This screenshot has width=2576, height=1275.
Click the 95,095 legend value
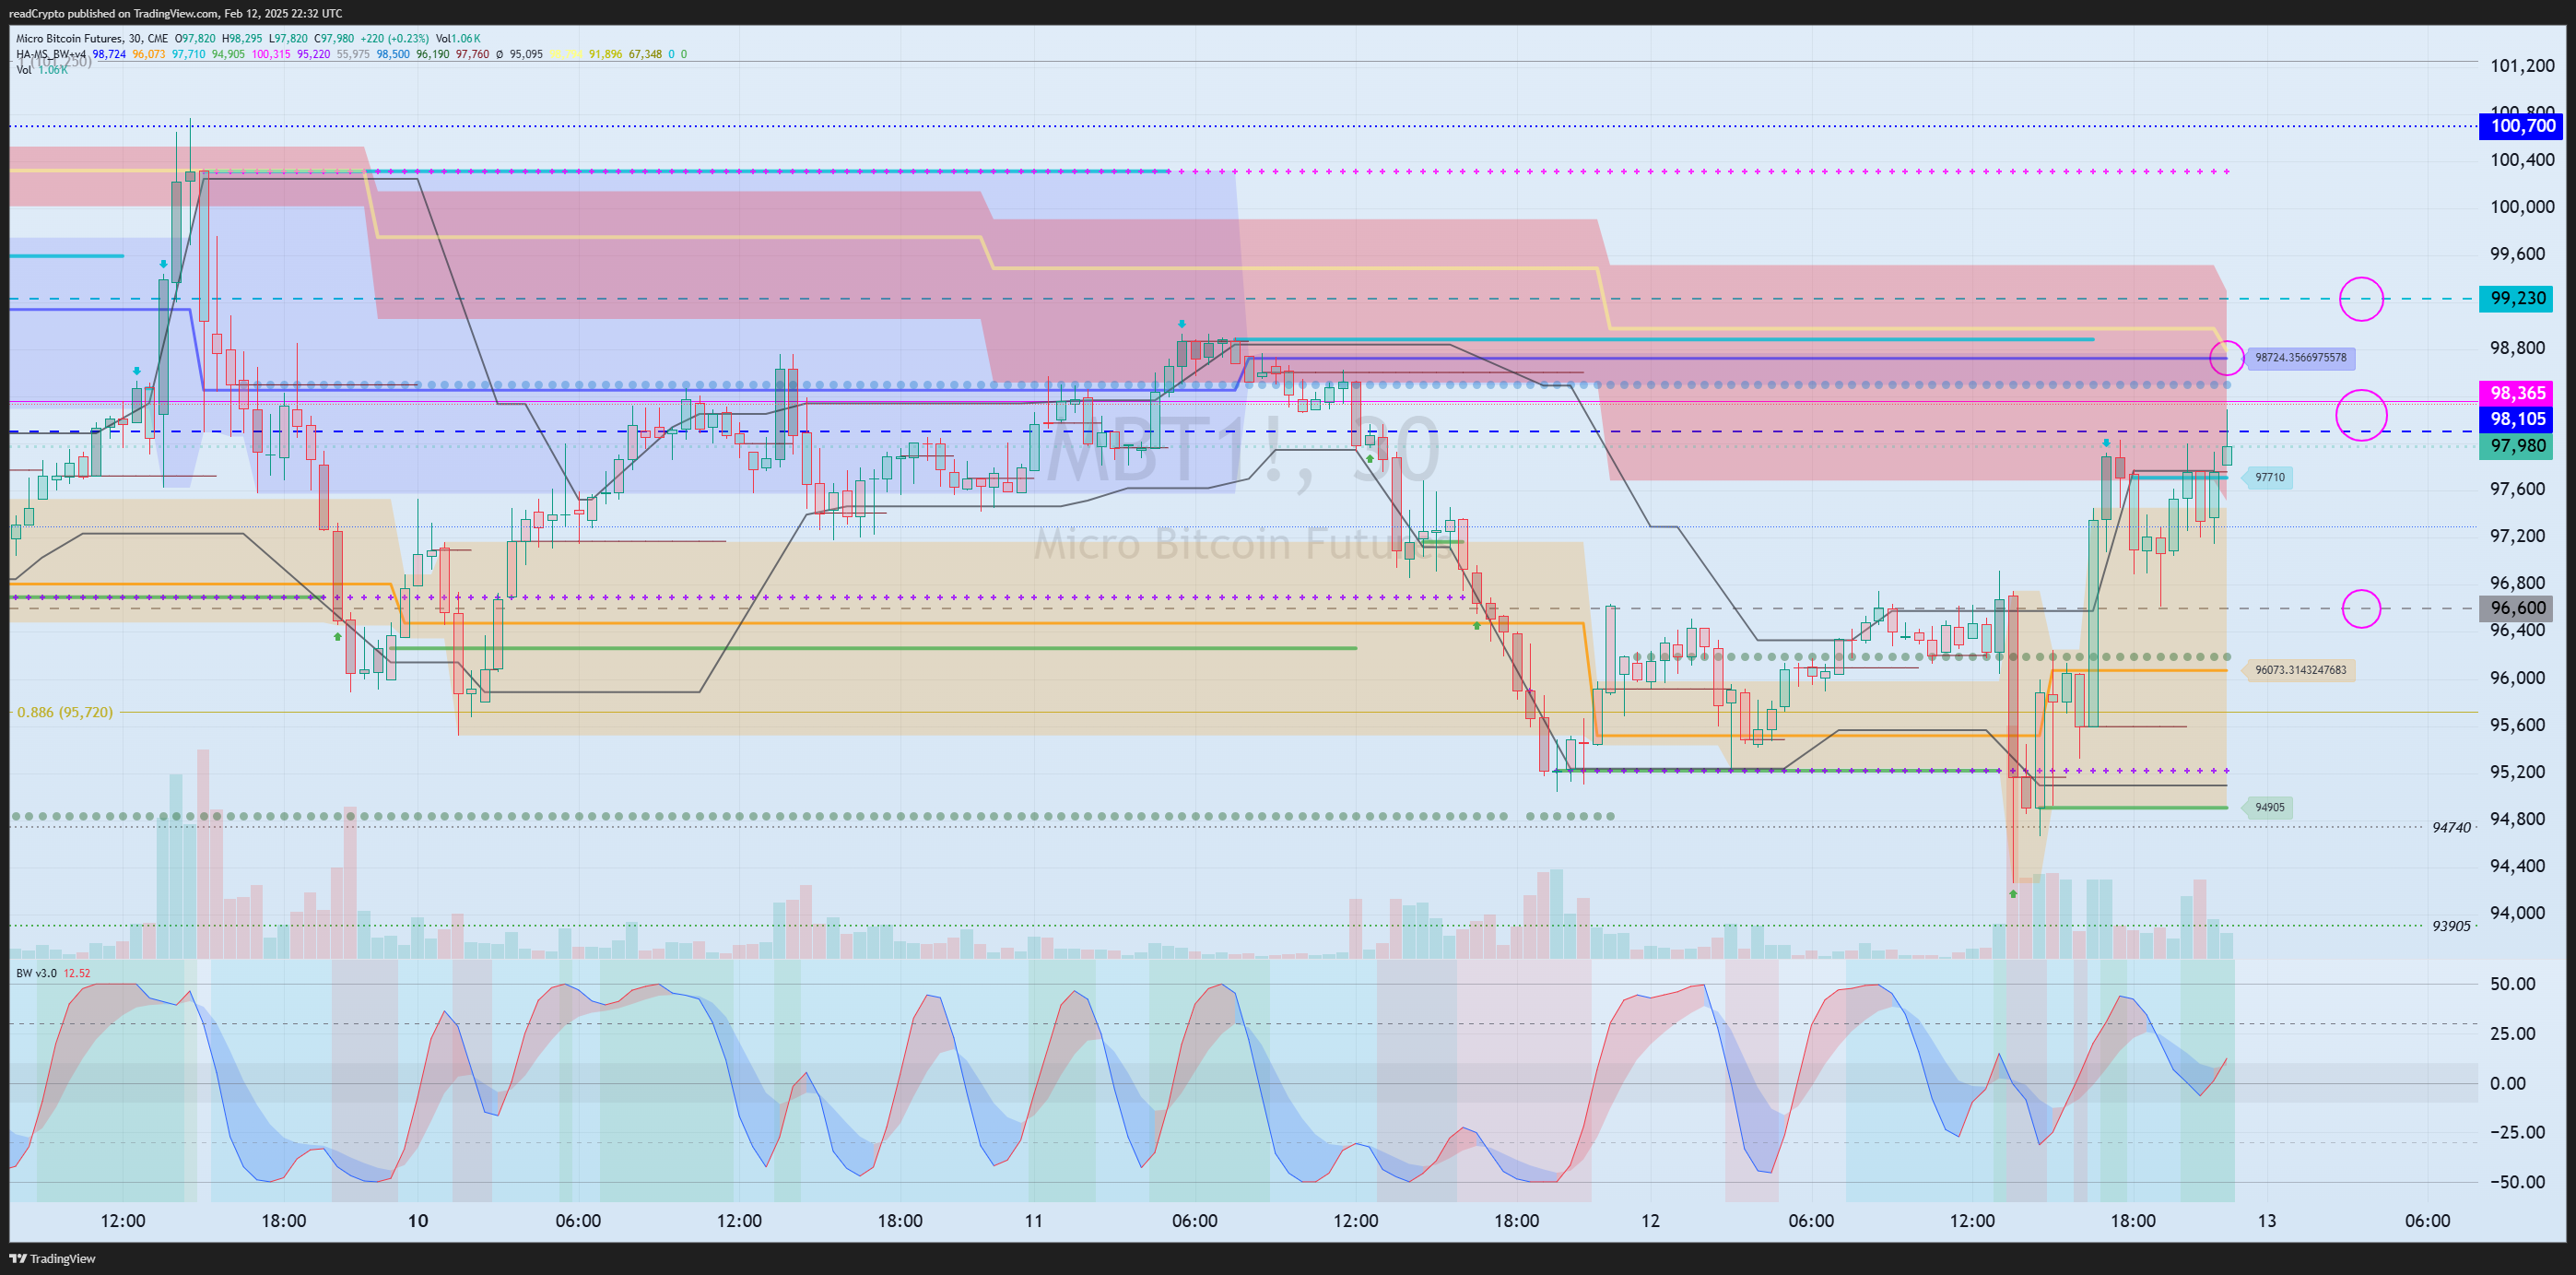[x=526, y=54]
